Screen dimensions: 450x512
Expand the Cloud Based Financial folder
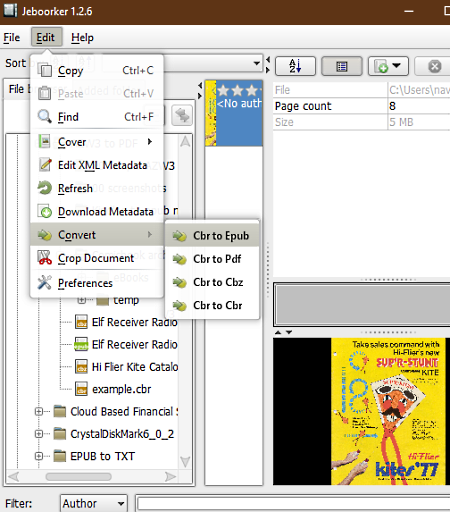pyautogui.click(x=39, y=411)
